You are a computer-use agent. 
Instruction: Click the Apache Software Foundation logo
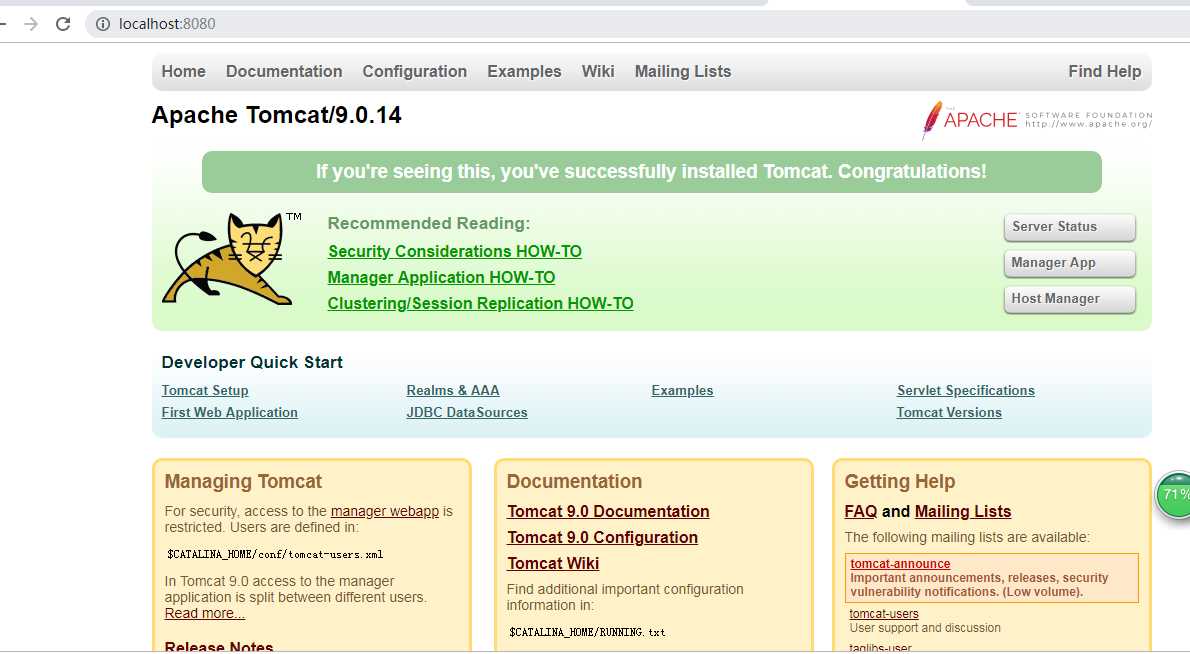(x=1037, y=121)
